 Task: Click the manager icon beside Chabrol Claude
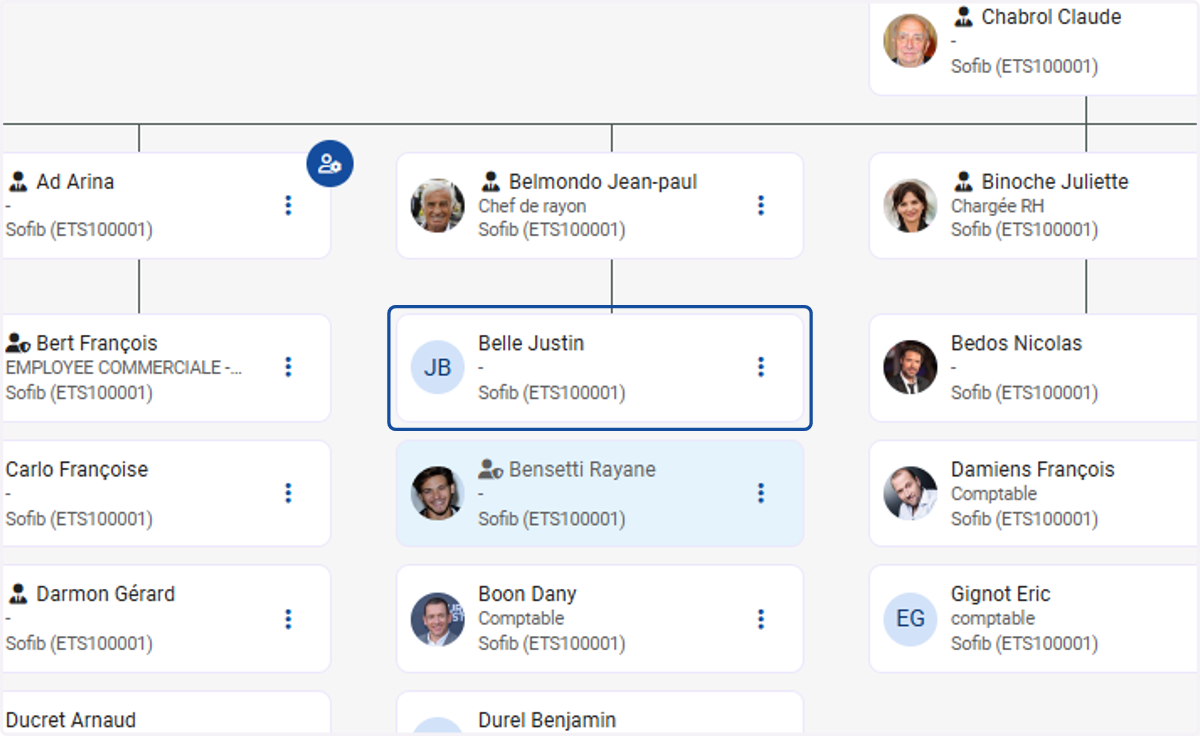coord(963,17)
